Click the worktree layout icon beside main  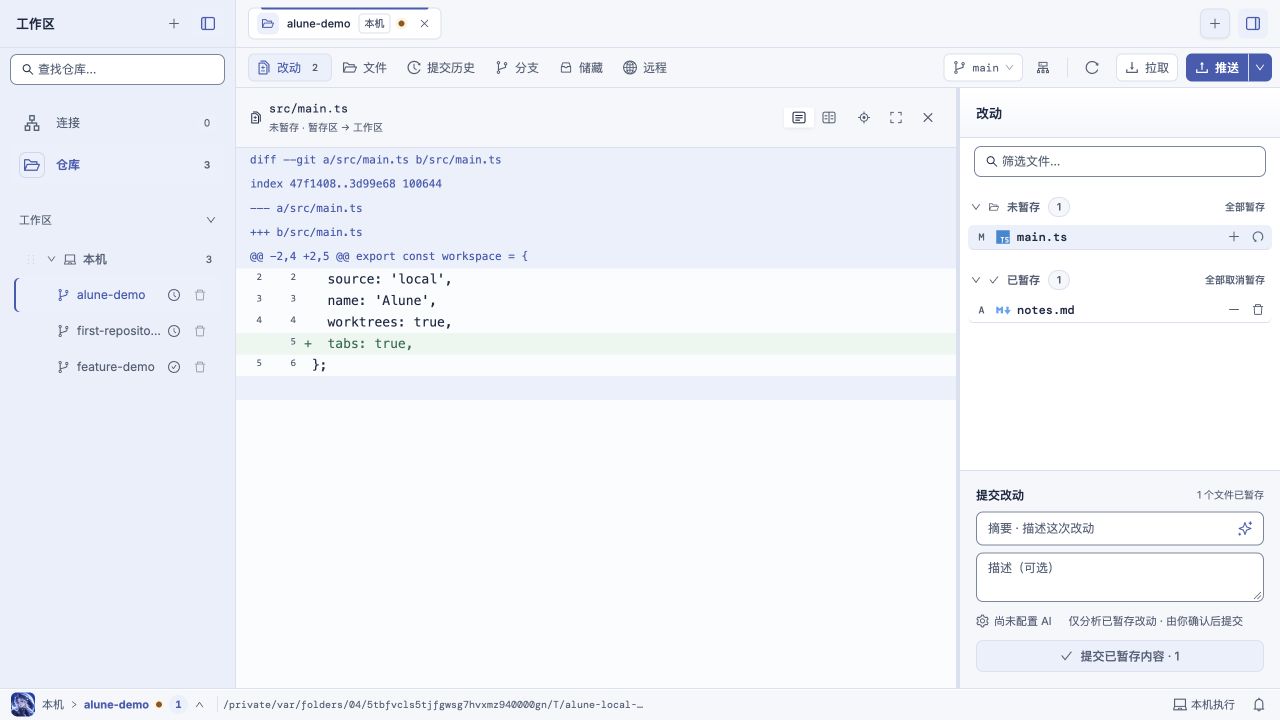pyautogui.click(x=1043, y=68)
